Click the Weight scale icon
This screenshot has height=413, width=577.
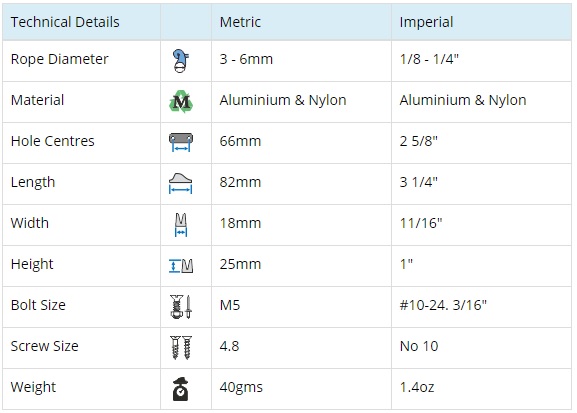(181, 389)
